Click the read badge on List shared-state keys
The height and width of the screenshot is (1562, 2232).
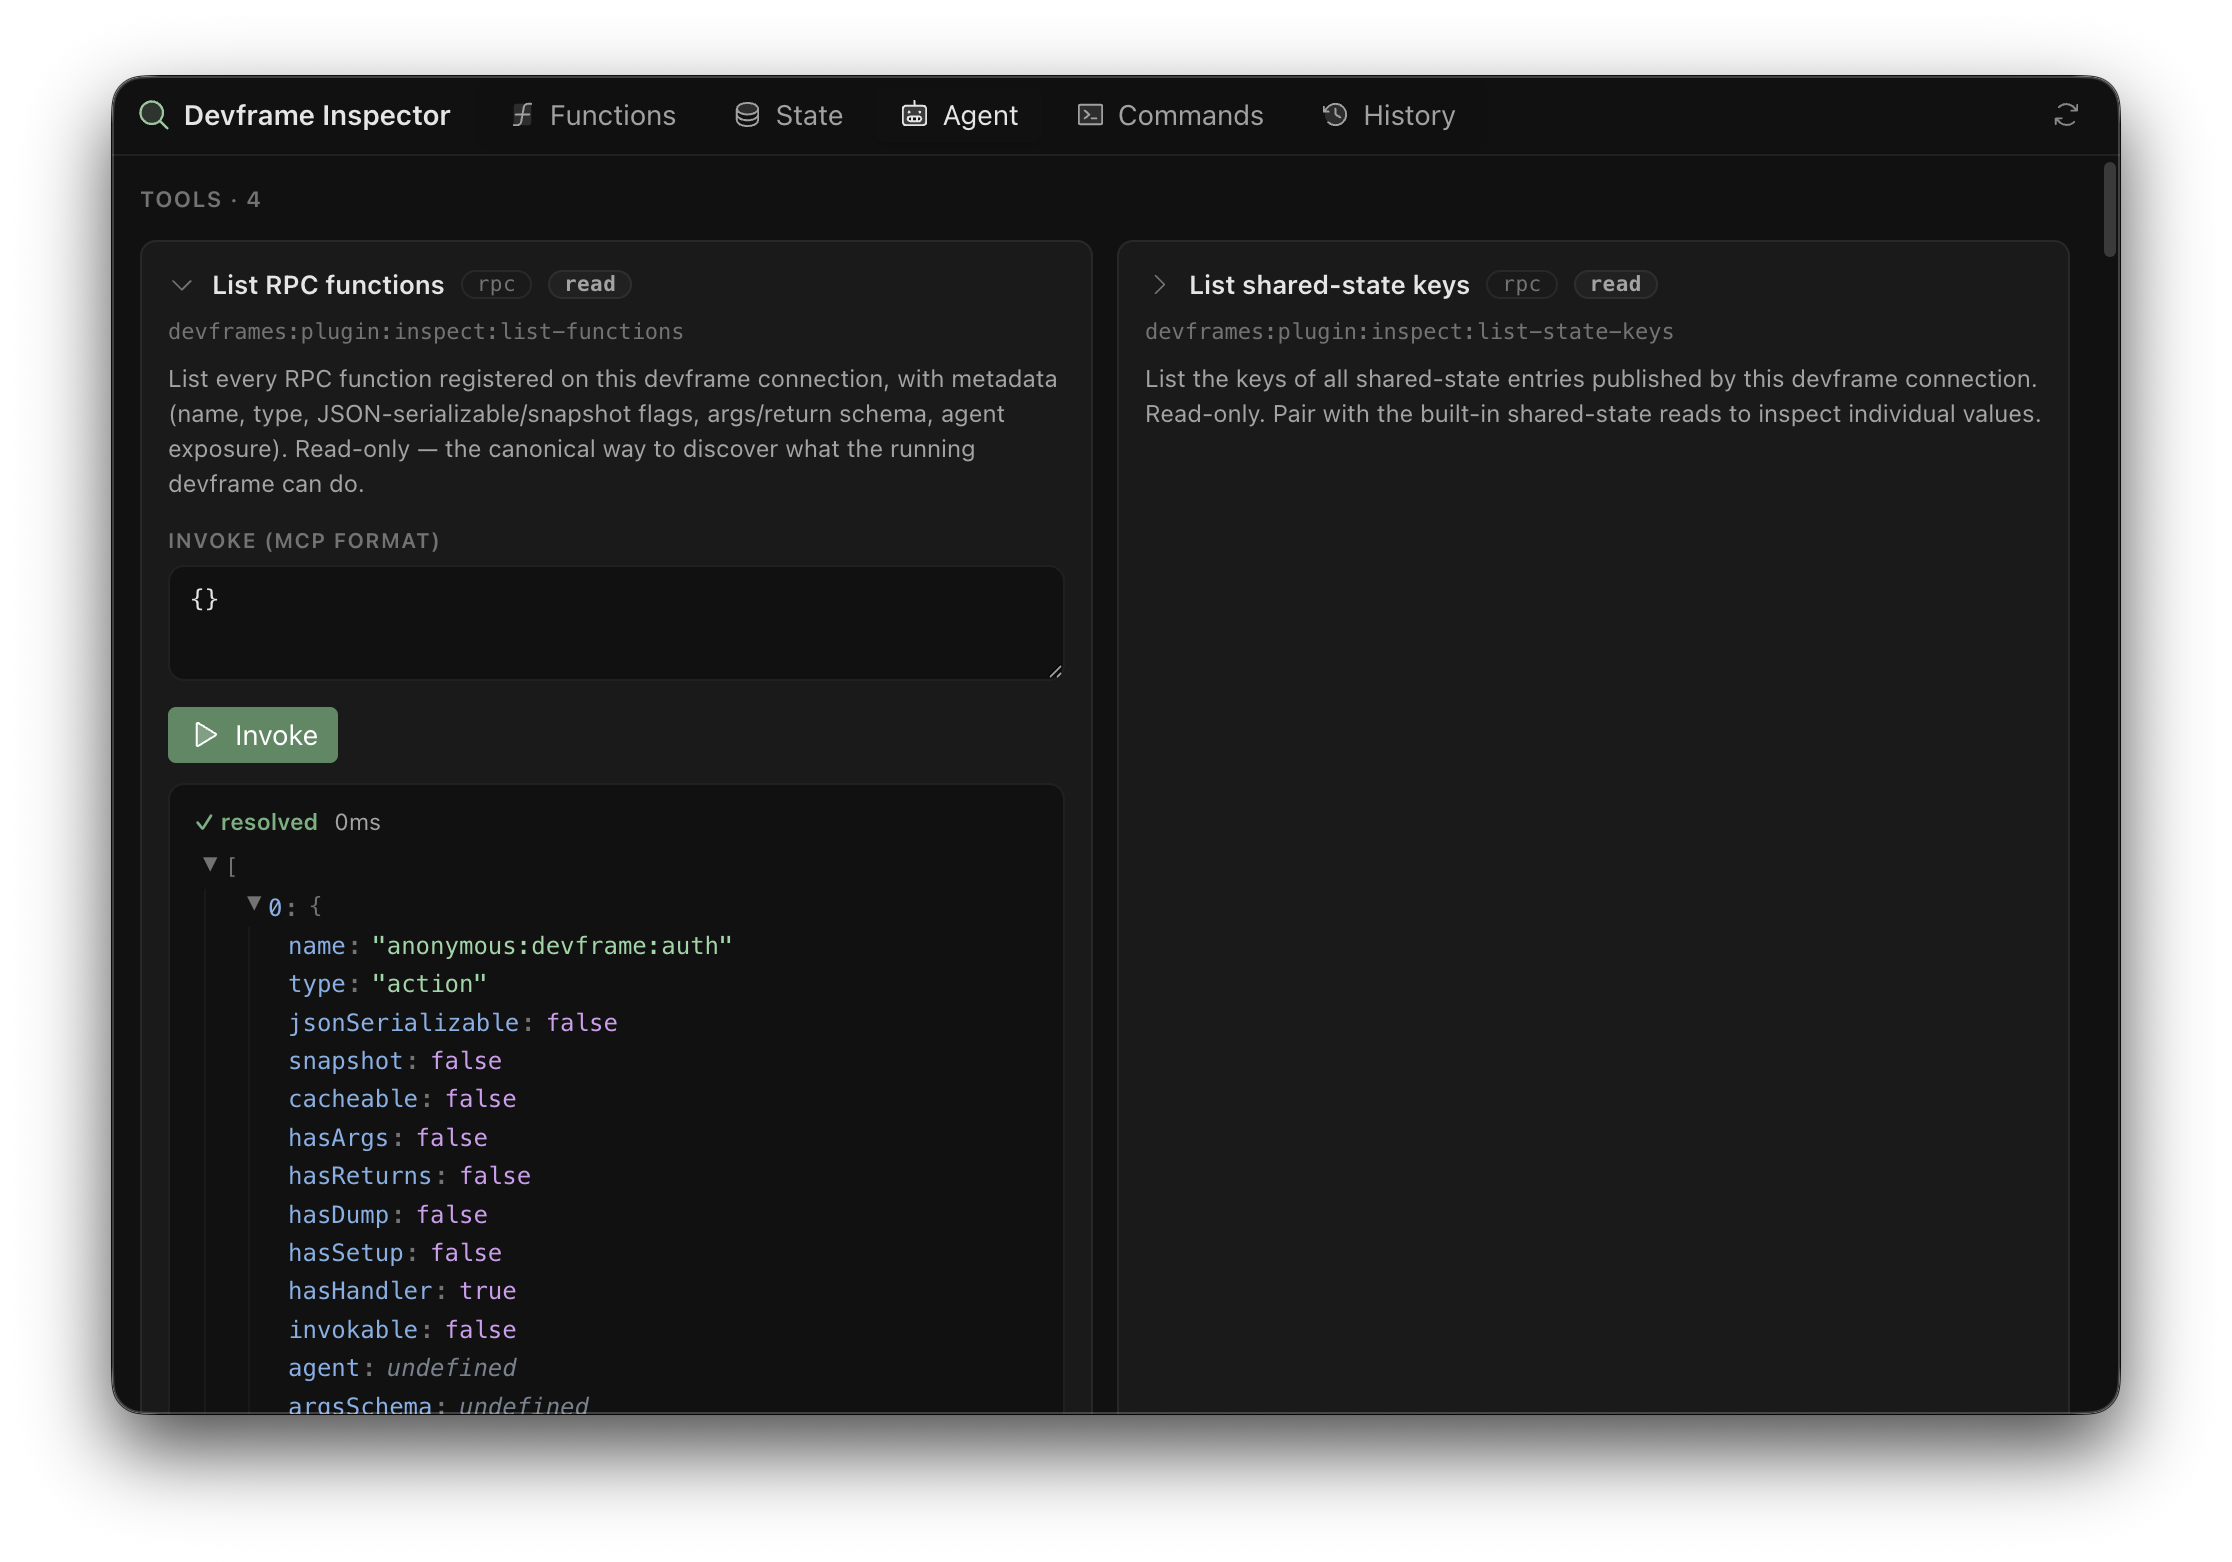[1616, 285]
